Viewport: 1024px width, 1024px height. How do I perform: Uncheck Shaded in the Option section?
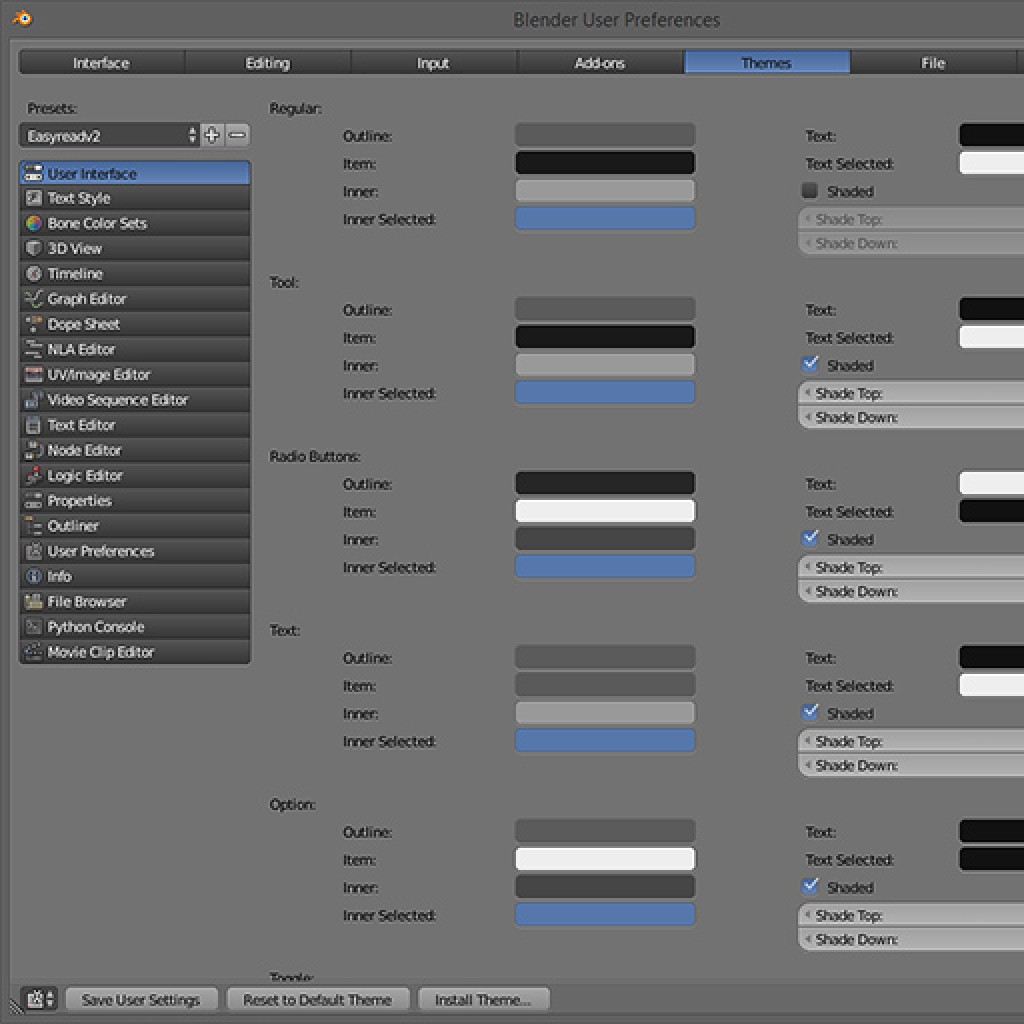pyautogui.click(x=811, y=886)
